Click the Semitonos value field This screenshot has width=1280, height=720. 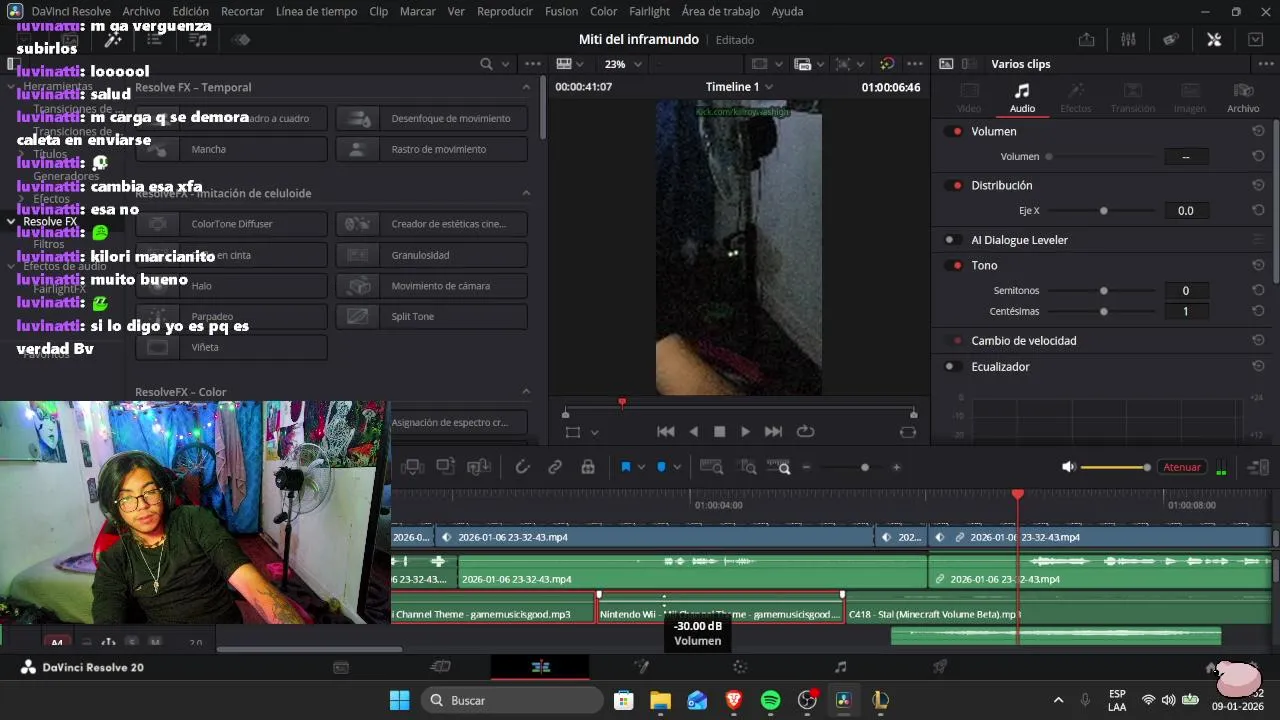tap(1186, 291)
